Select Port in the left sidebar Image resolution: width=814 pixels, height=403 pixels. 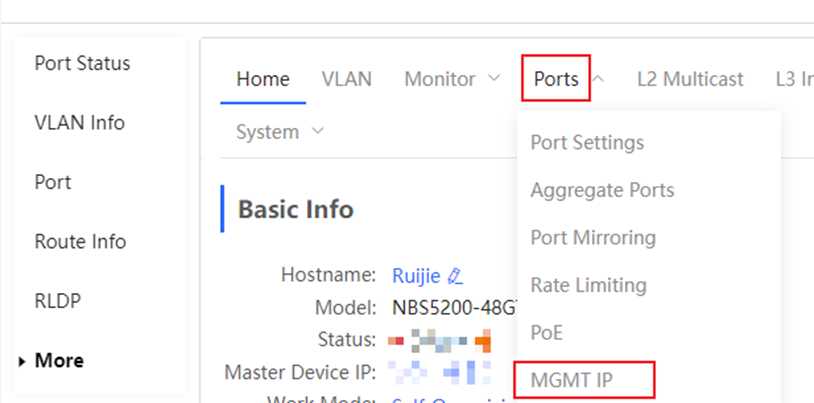click(x=53, y=182)
